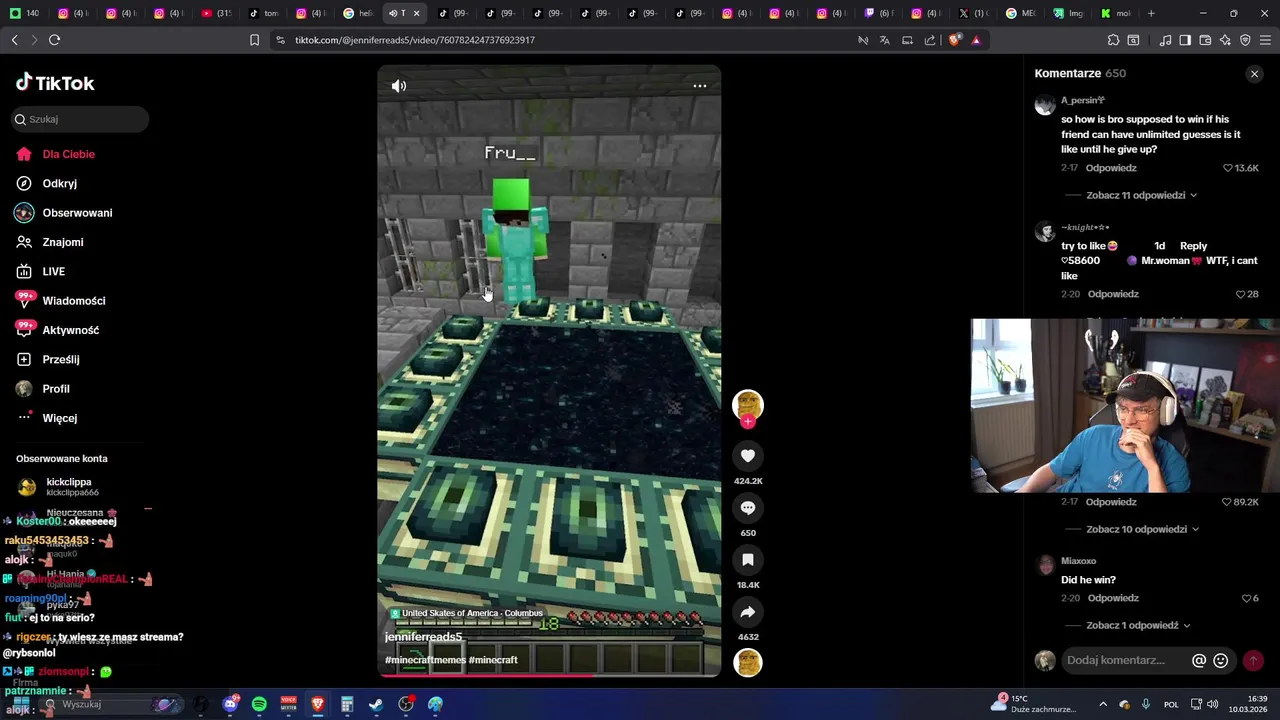The image size is (1280, 720).
Task: Open Miaxoxo's profile name
Action: [x=1079, y=561]
